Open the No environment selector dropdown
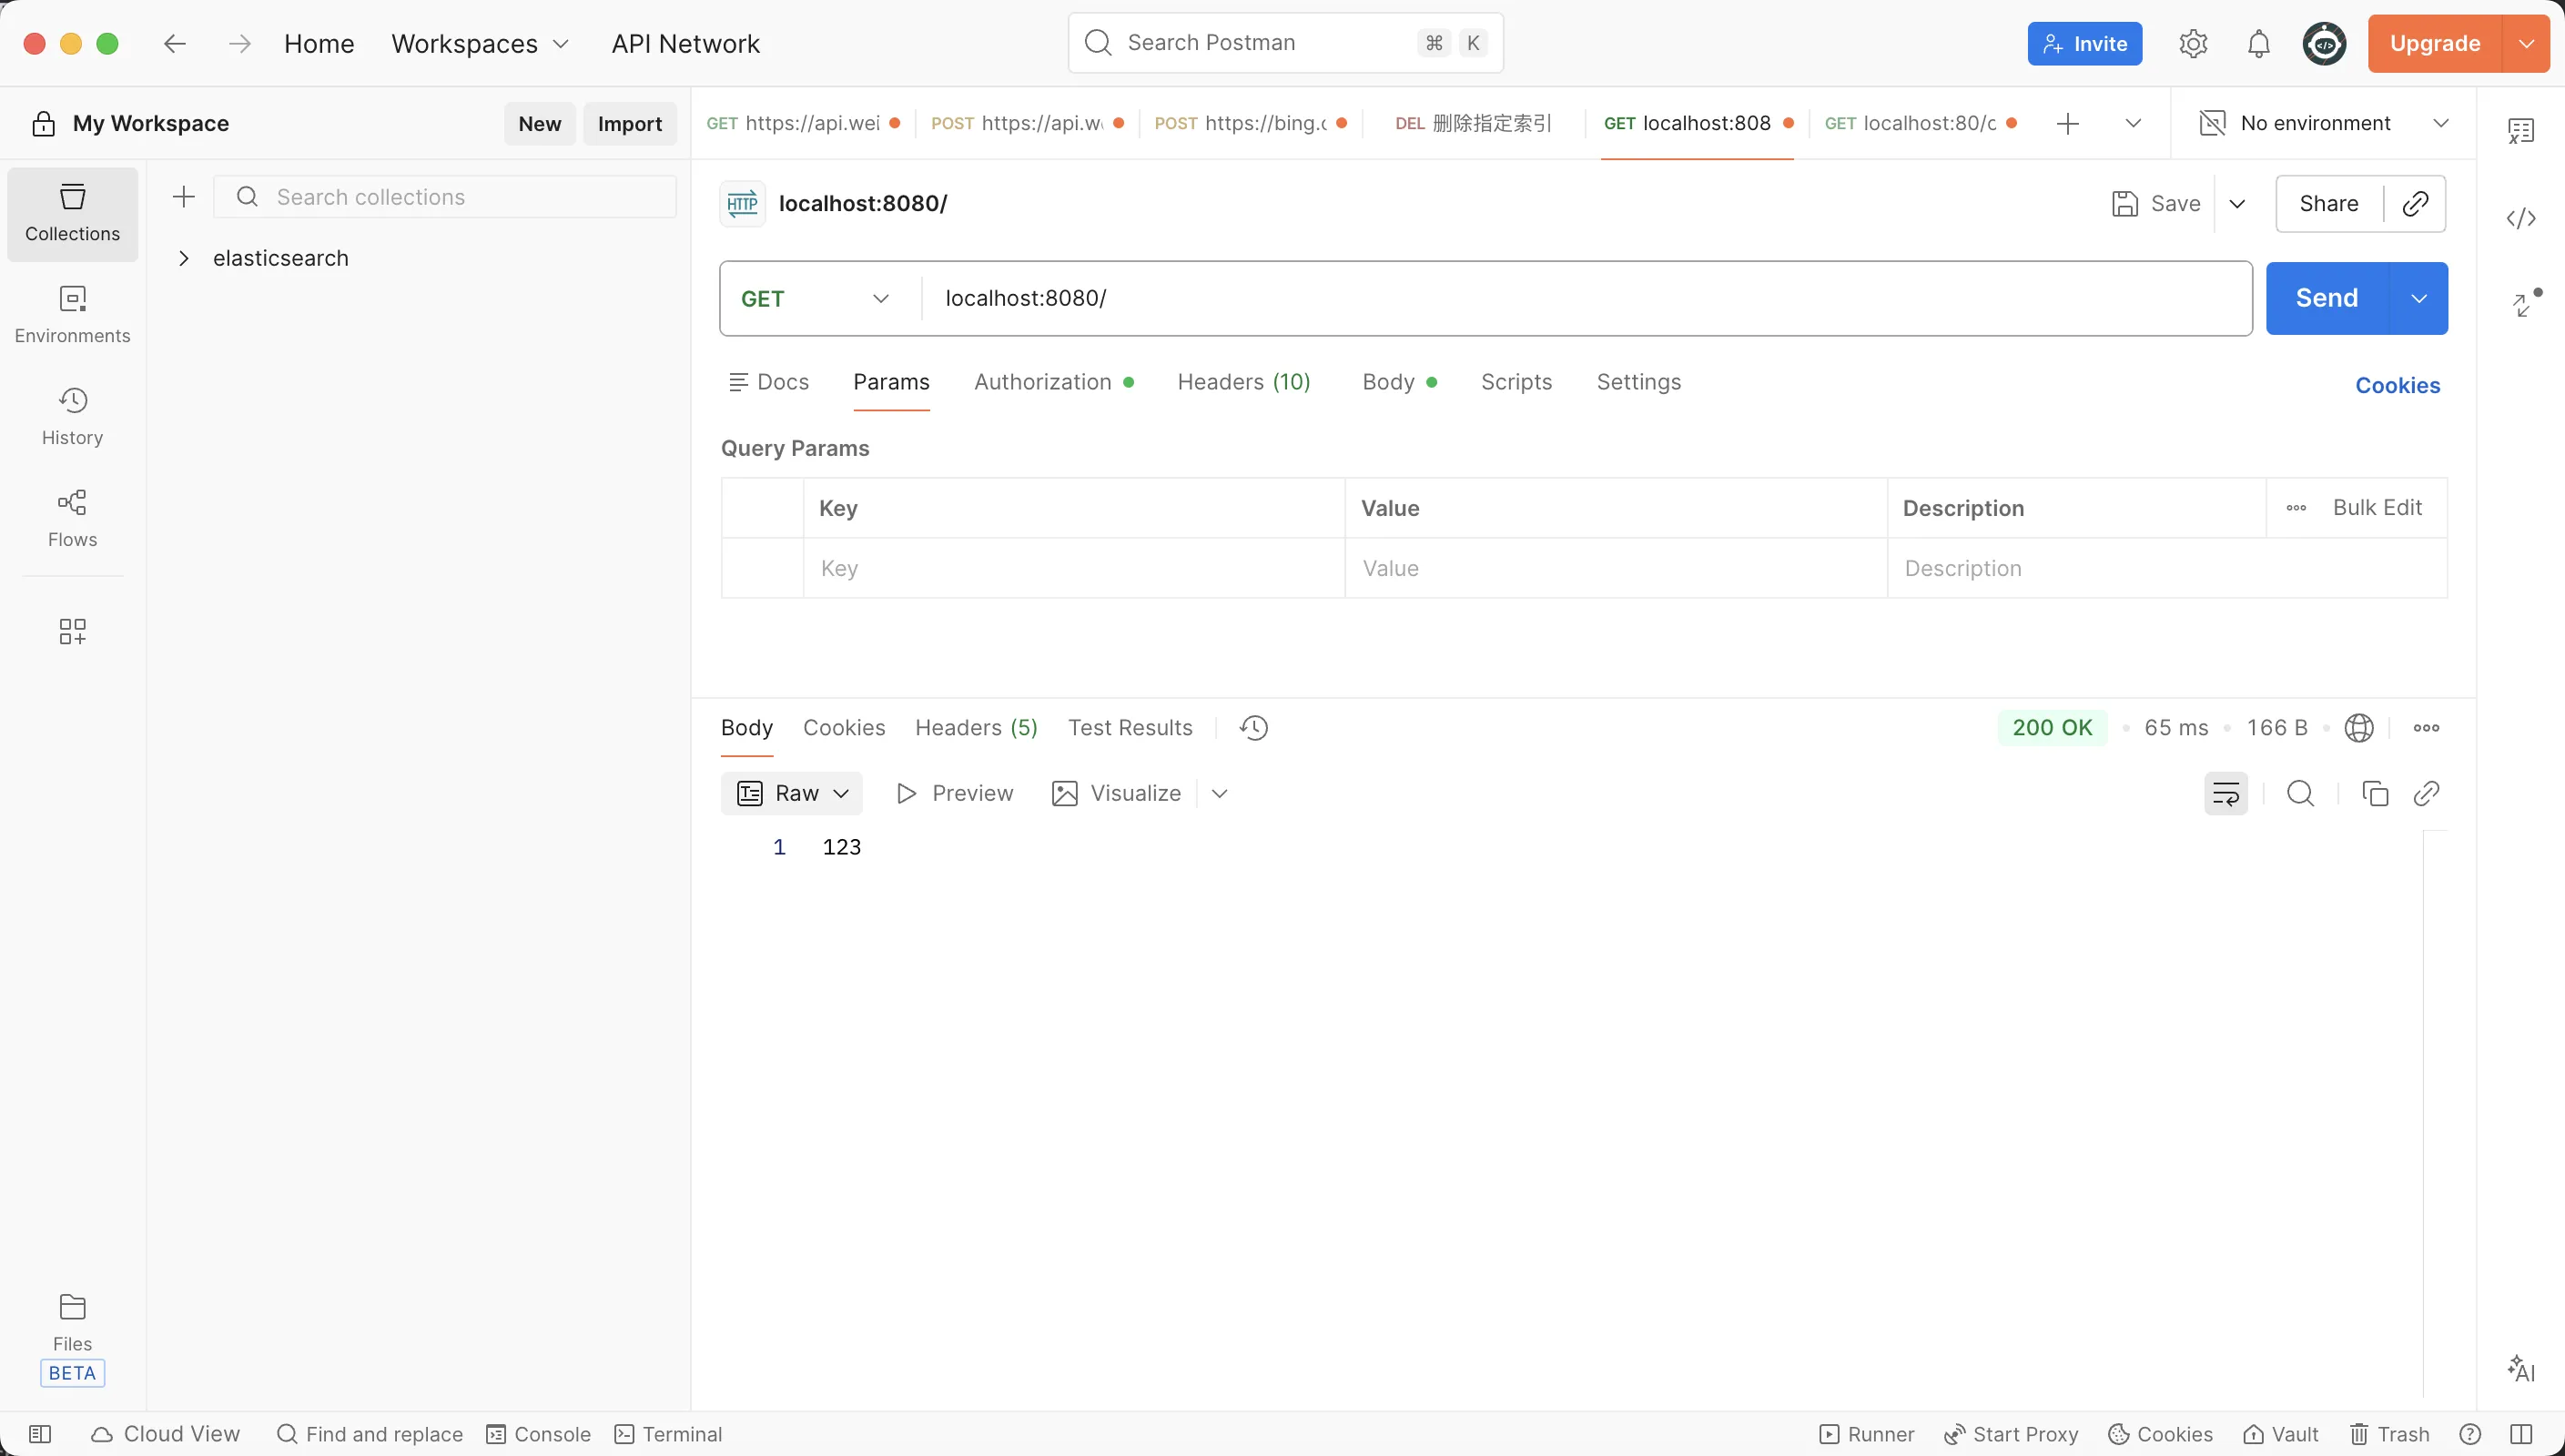This screenshot has height=1456, width=2565. [2322, 123]
